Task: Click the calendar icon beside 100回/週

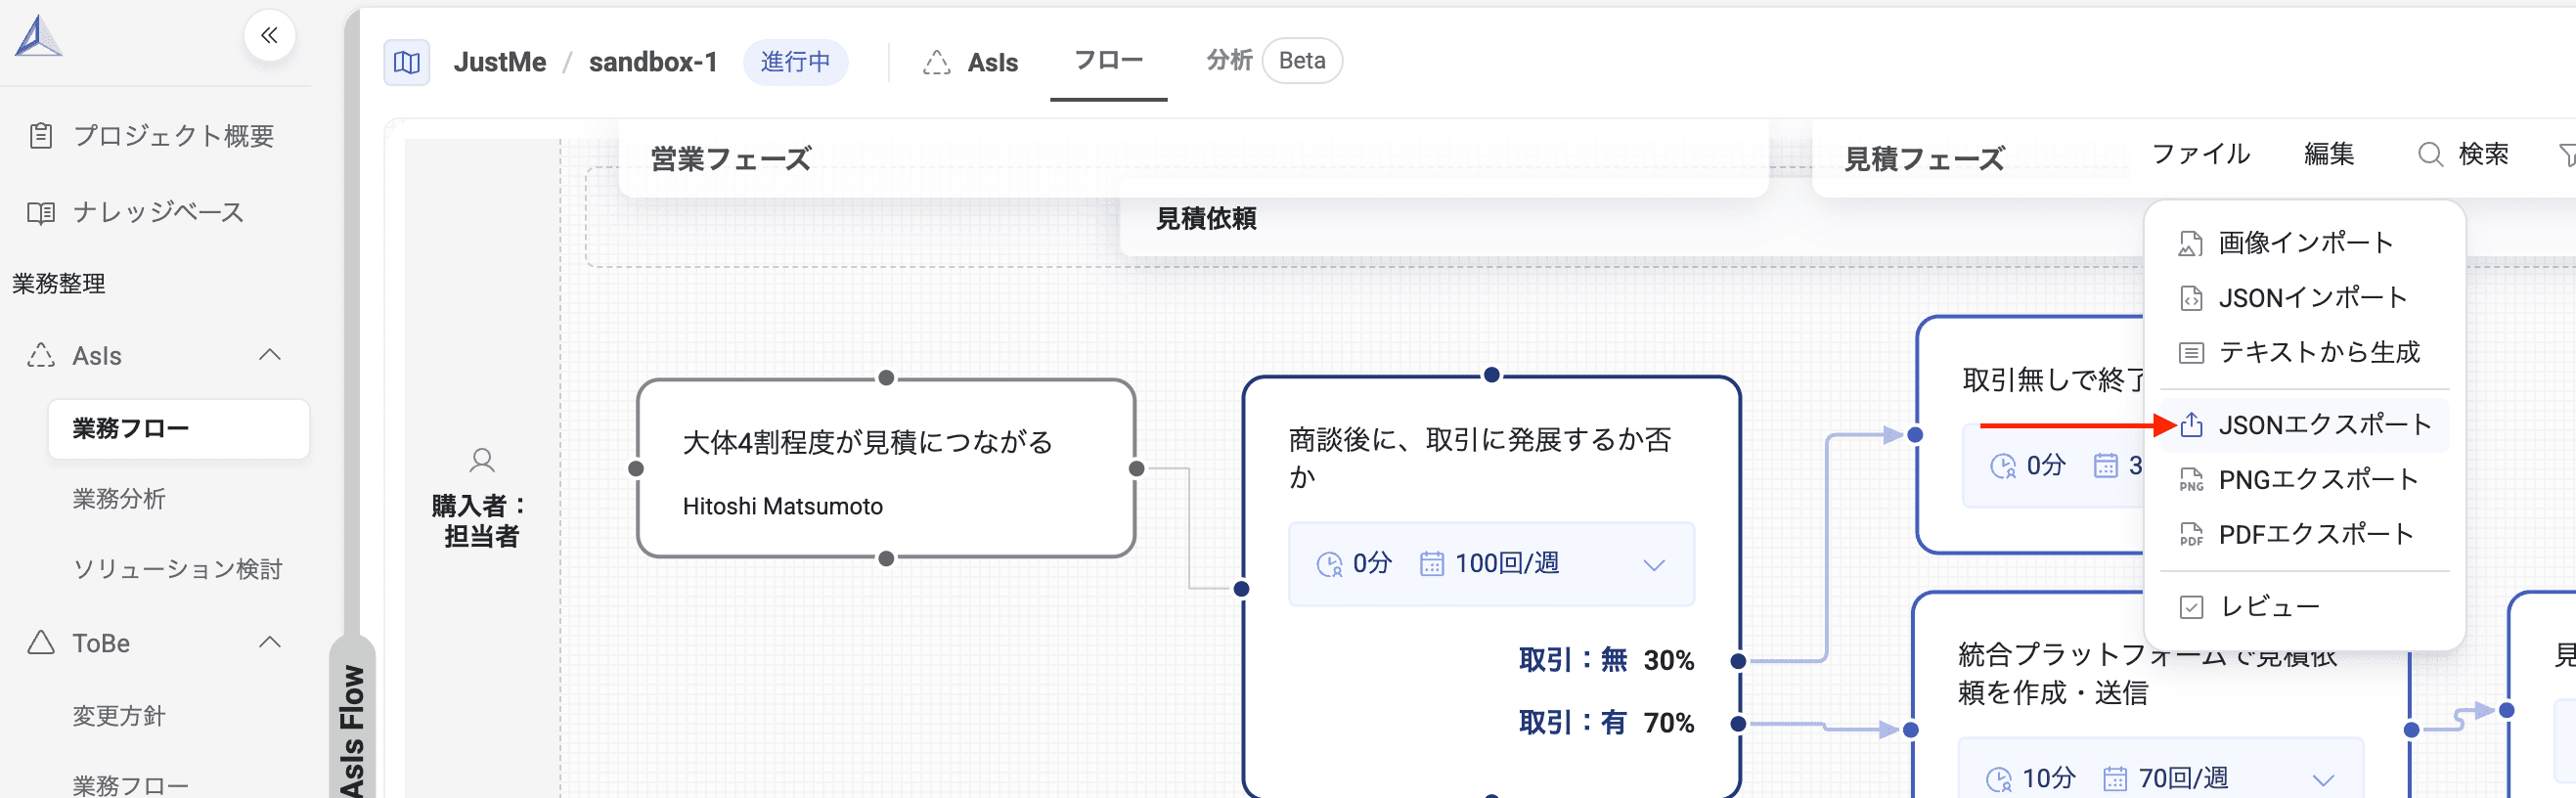Action: pyautogui.click(x=1431, y=565)
